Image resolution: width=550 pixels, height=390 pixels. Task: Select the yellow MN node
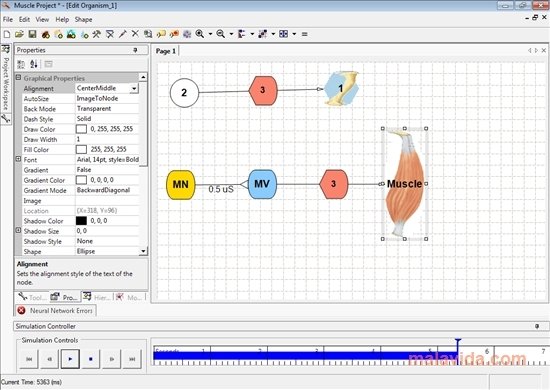pyautogui.click(x=181, y=184)
